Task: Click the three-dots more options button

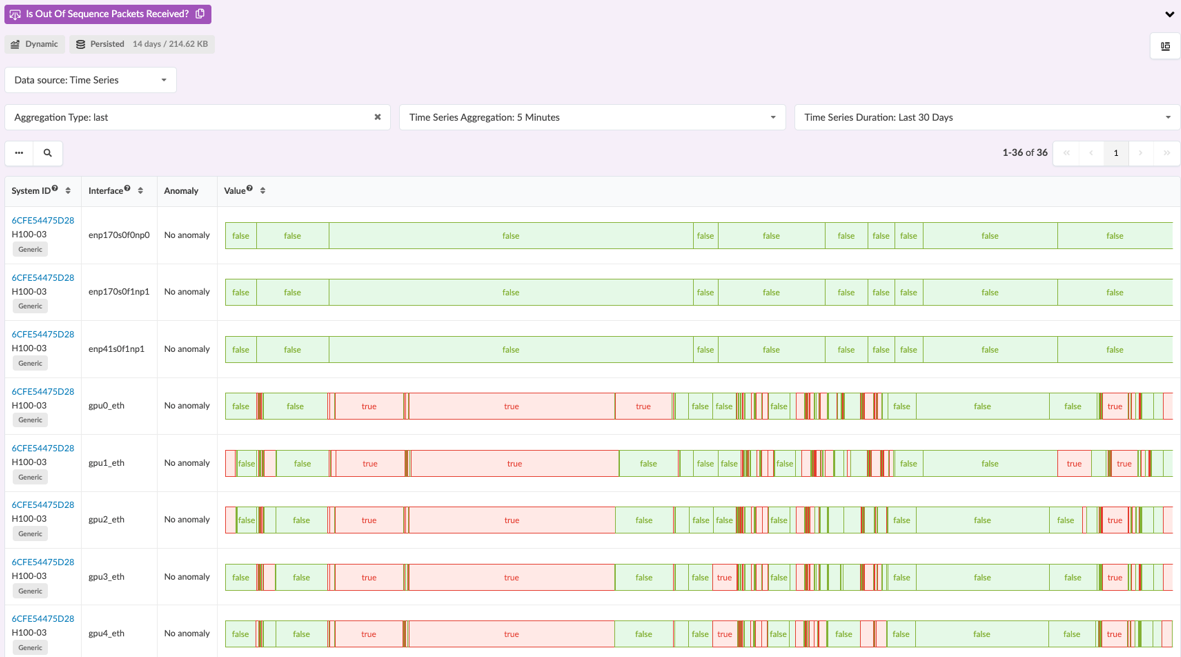Action: pyautogui.click(x=19, y=153)
